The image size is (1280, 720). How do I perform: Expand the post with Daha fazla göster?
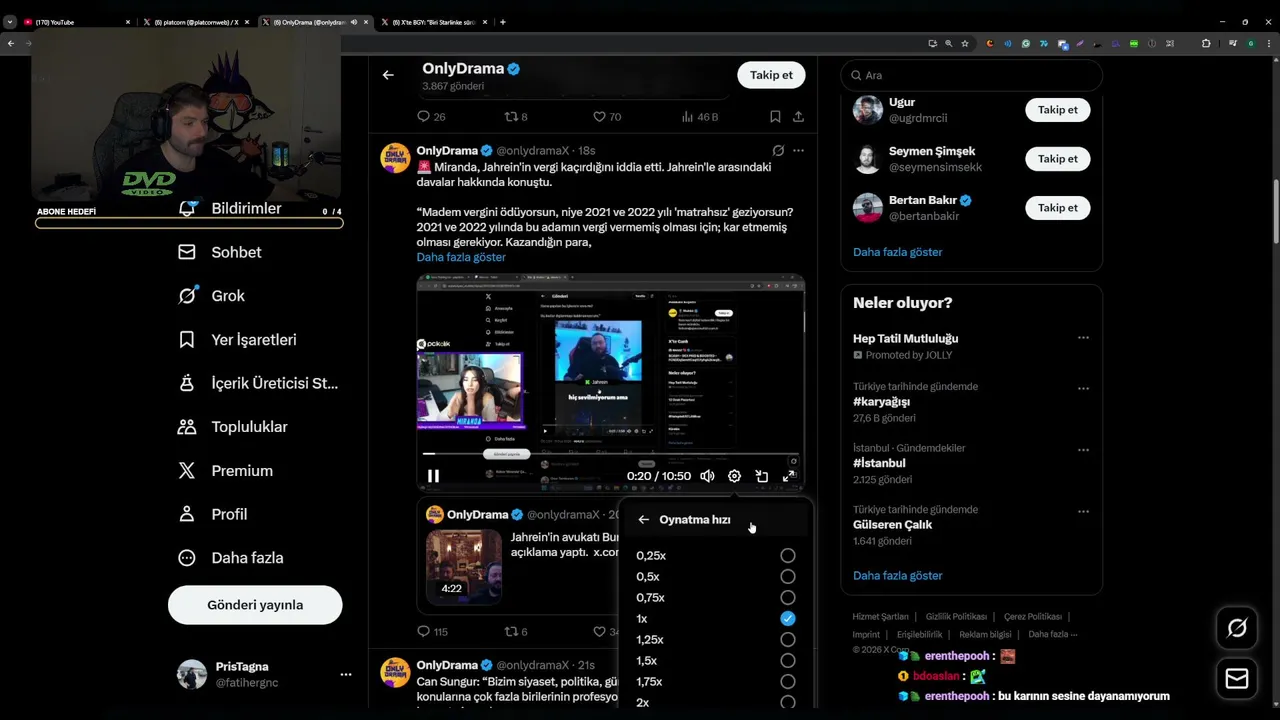coord(461,257)
